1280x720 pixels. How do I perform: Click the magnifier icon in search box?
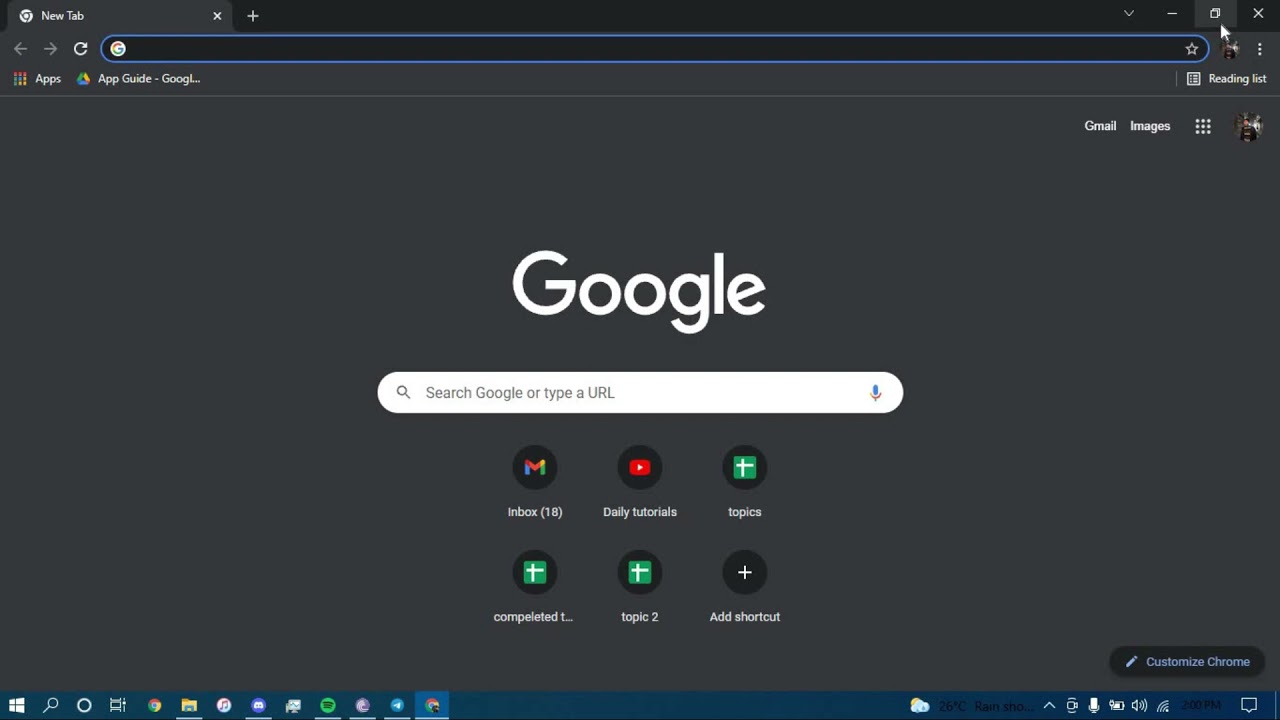point(403,393)
